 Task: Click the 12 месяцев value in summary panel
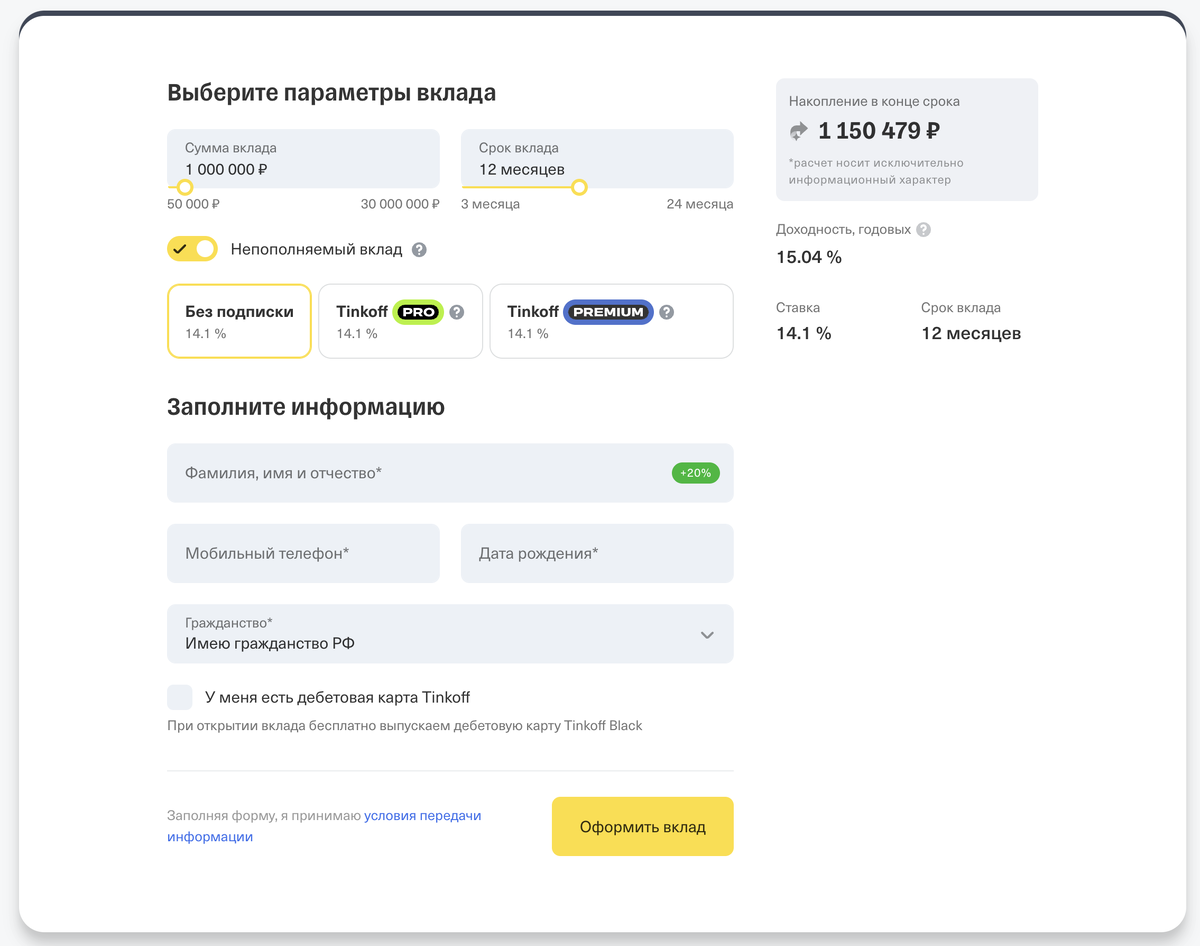(x=971, y=333)
